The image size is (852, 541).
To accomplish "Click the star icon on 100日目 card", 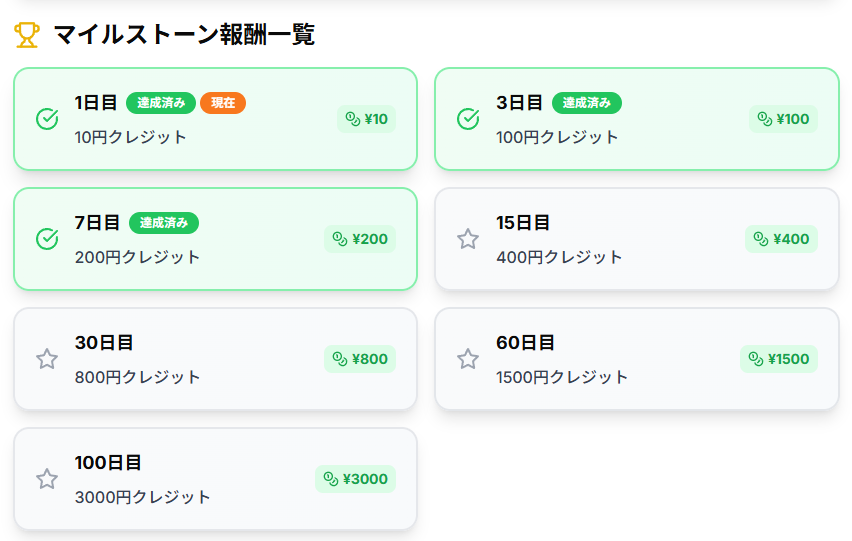I will coord(47,479).
